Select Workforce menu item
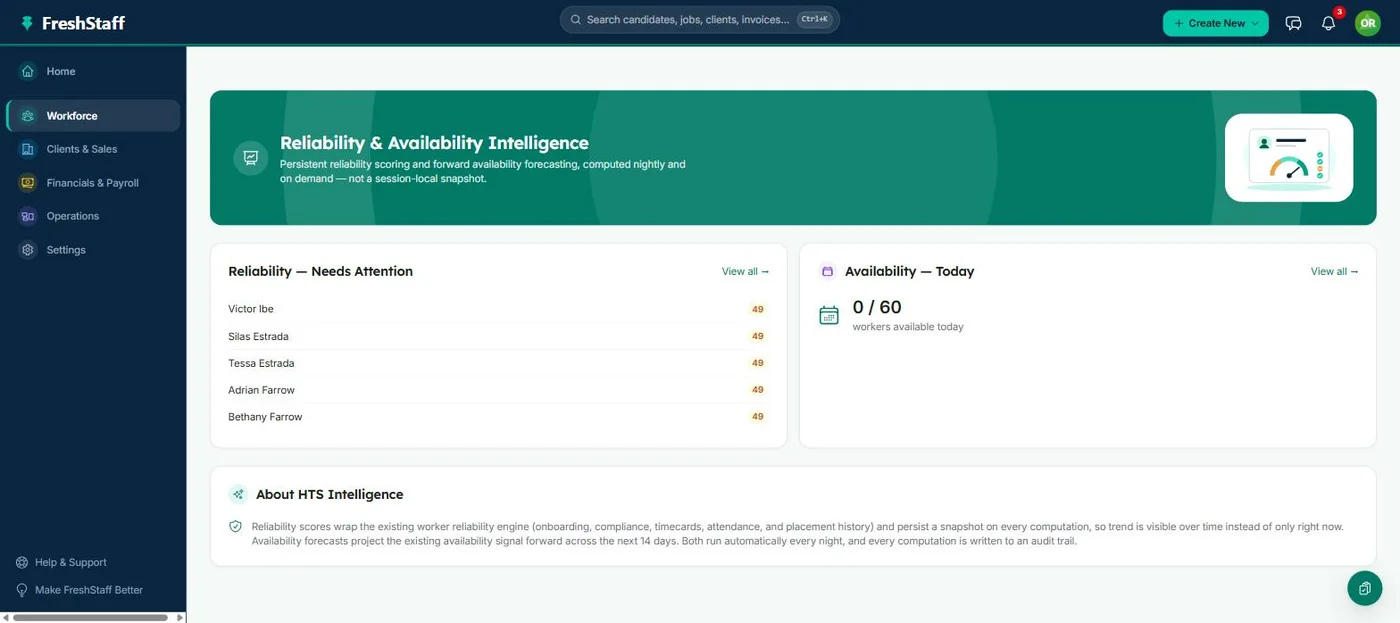Screen dimensions: 1400x623 pos(93,116)
